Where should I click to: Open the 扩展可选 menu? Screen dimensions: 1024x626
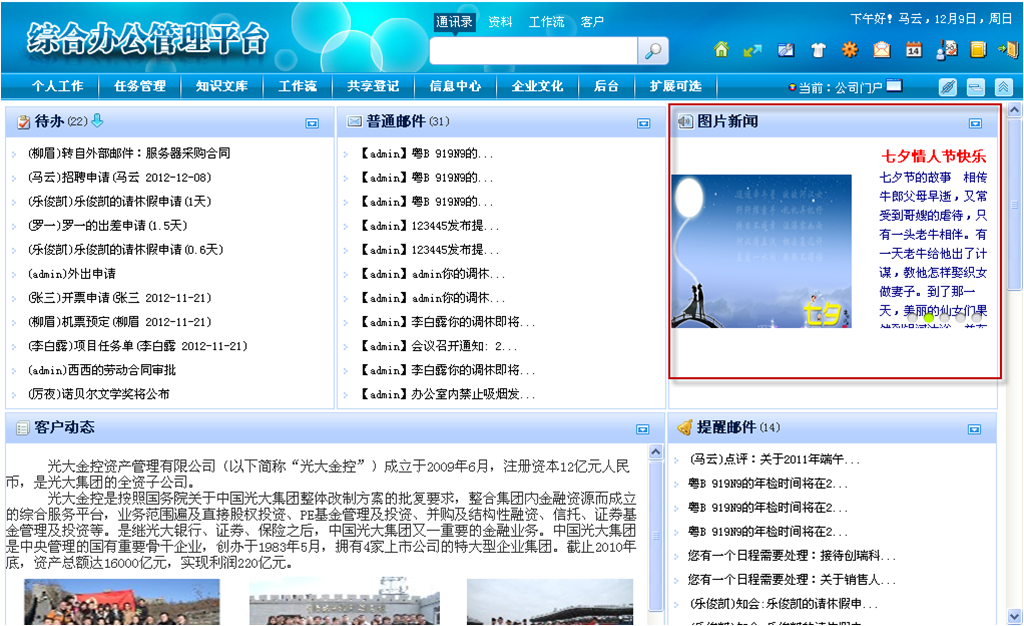[675, 86]
